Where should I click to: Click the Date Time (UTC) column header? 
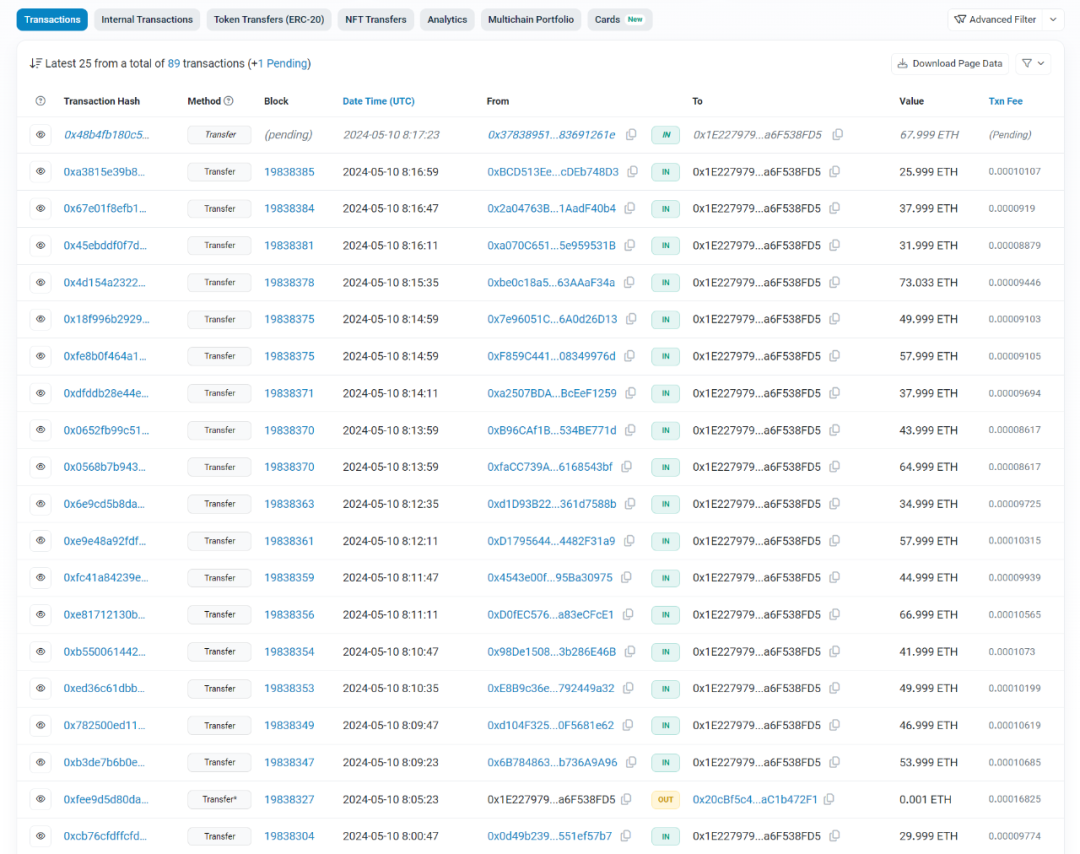(x=378, y=101)
